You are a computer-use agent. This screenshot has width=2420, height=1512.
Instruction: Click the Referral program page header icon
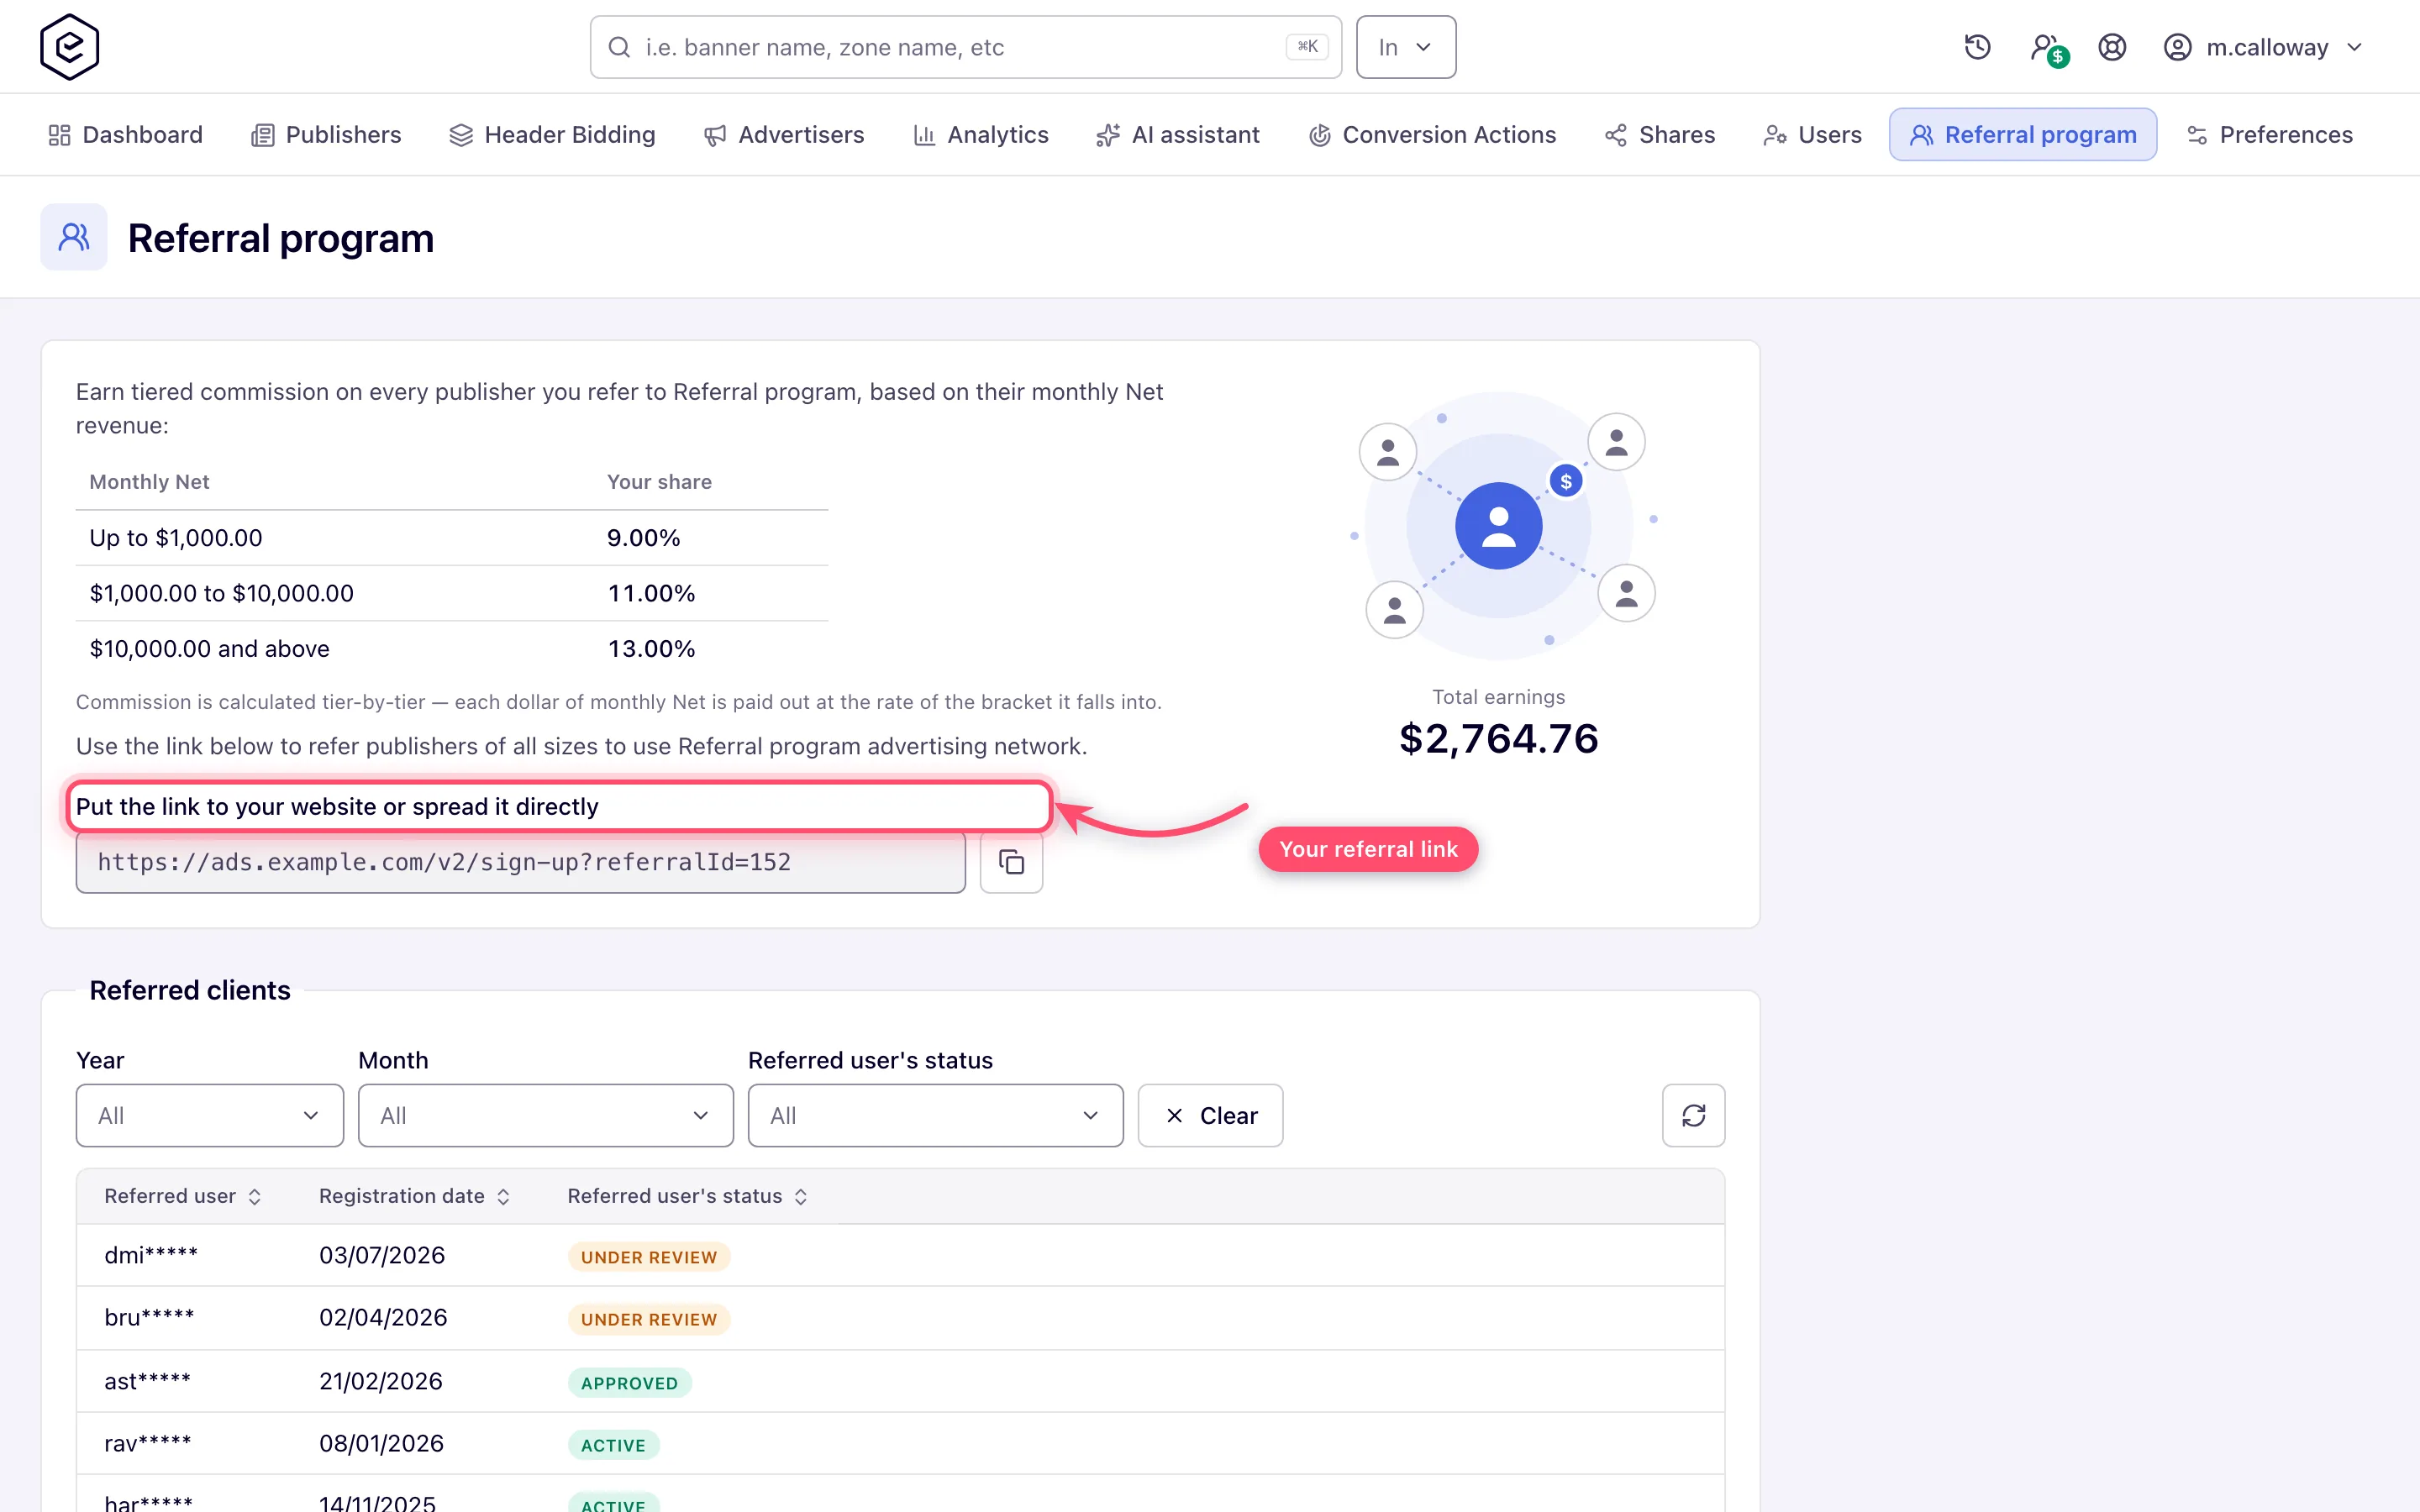[x=74, y=237]
